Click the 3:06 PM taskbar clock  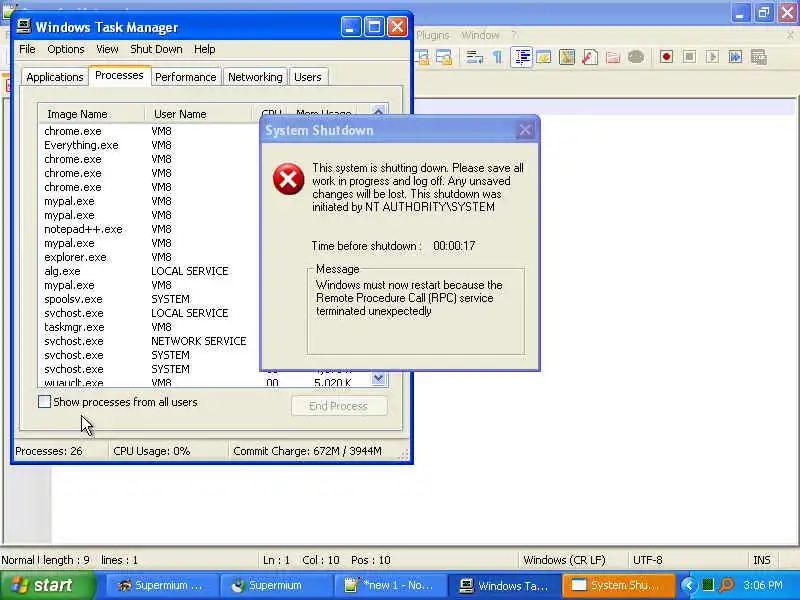click(x=763, y=585)
